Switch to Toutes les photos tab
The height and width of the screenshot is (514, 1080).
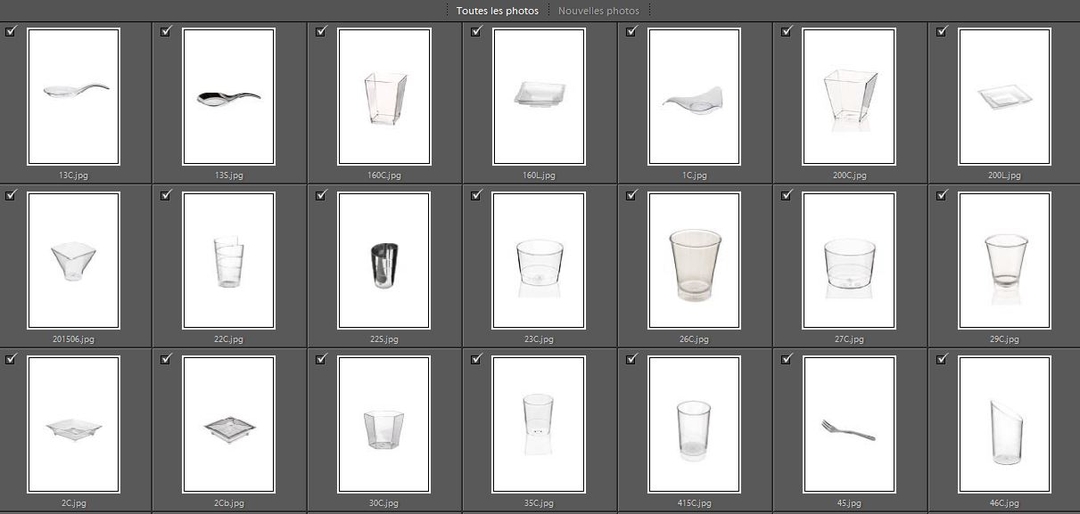tap(497, 11)
